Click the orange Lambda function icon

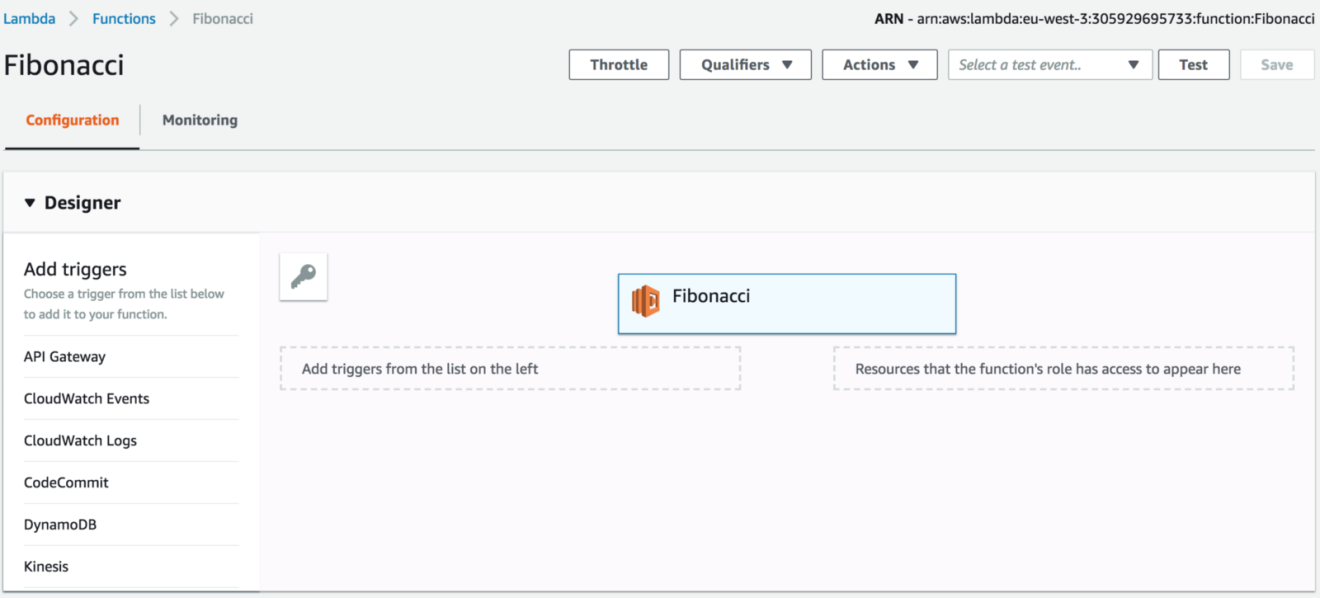click(x=645, y=300)
